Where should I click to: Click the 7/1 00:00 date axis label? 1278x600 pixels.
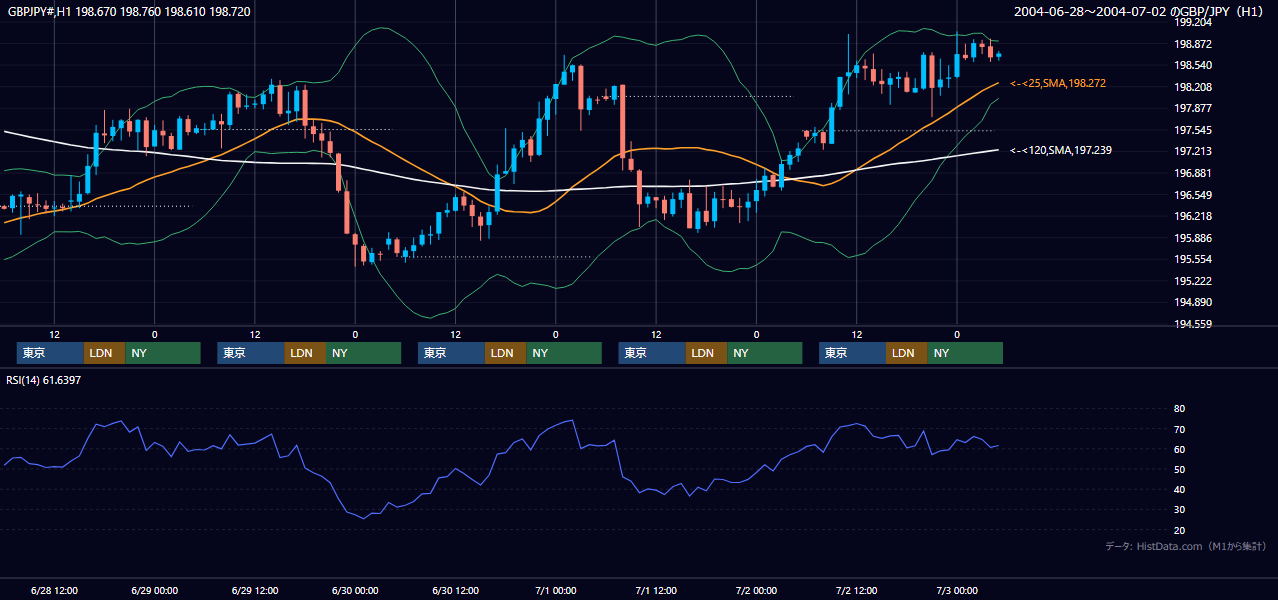pos(555,590)
